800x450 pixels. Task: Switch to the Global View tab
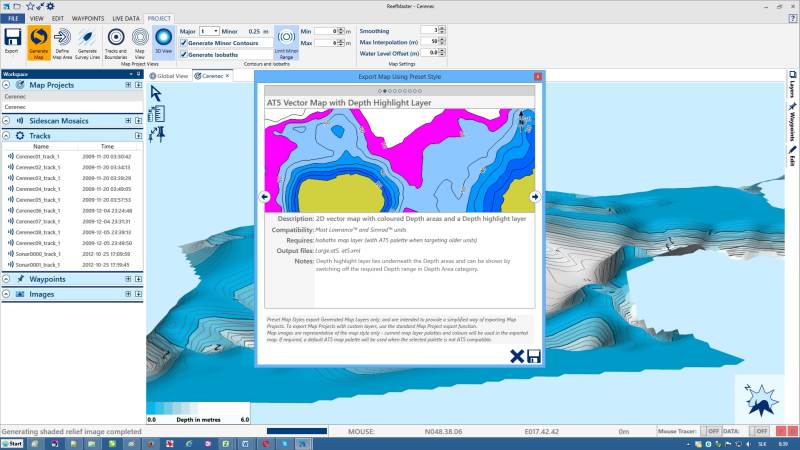169,75
